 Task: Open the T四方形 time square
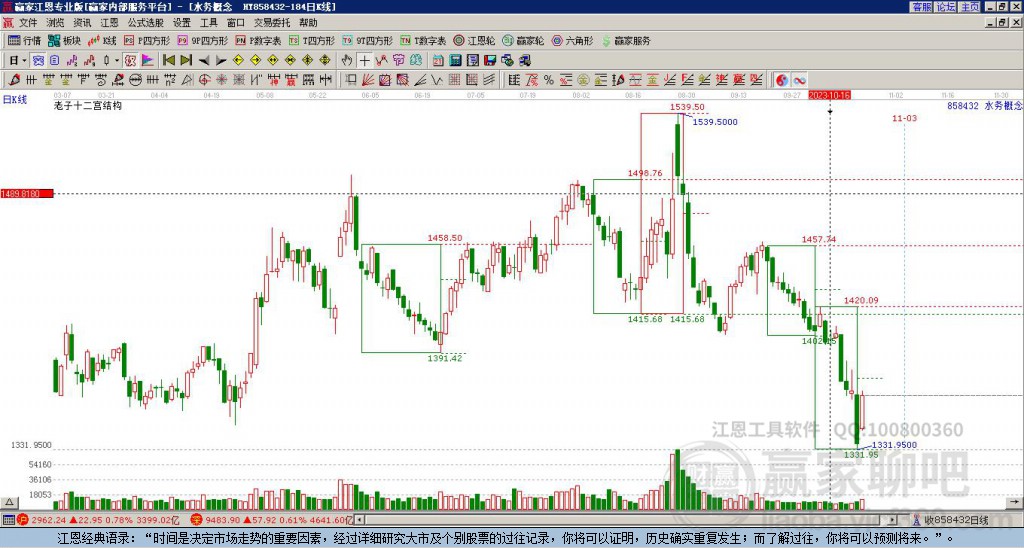pos(312,40)
